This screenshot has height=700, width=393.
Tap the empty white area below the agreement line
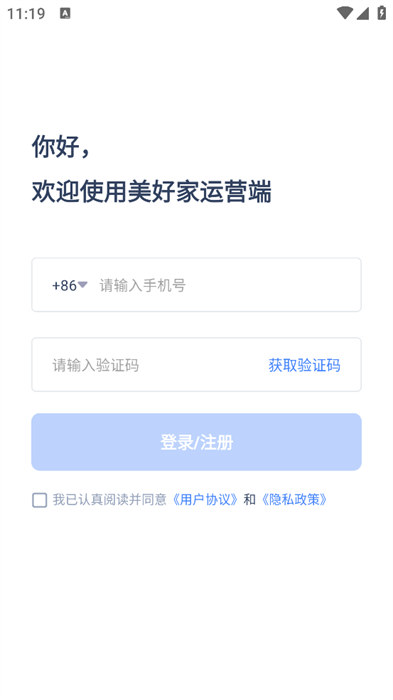196,603
